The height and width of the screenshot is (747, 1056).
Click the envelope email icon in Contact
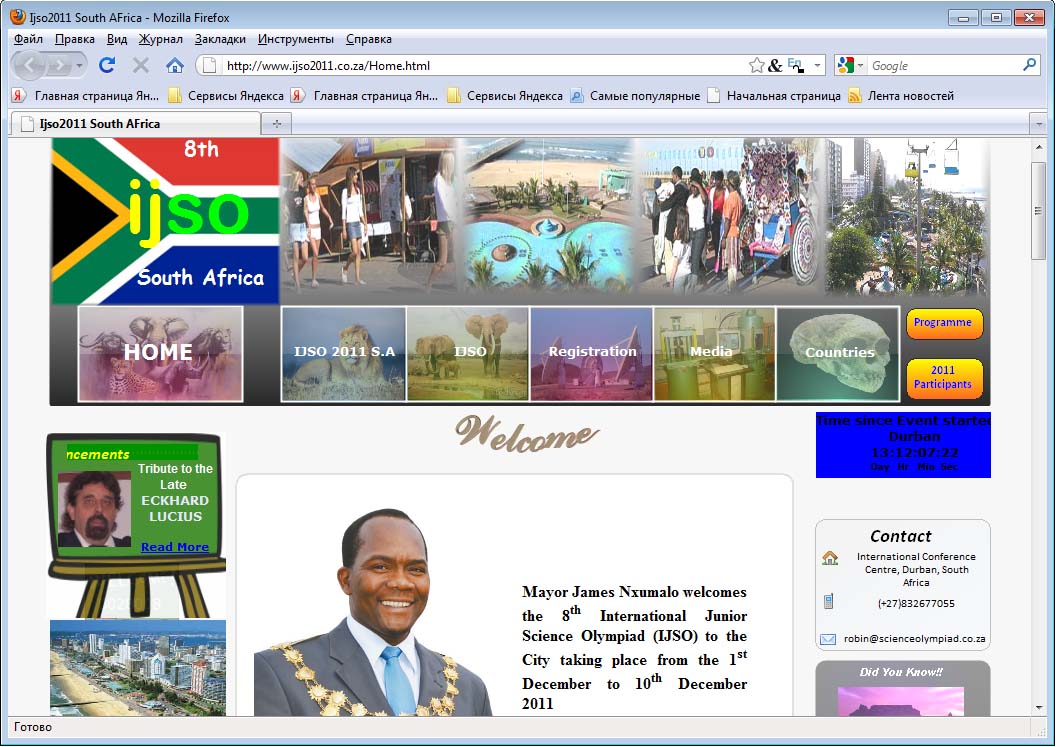click(828, 639)
